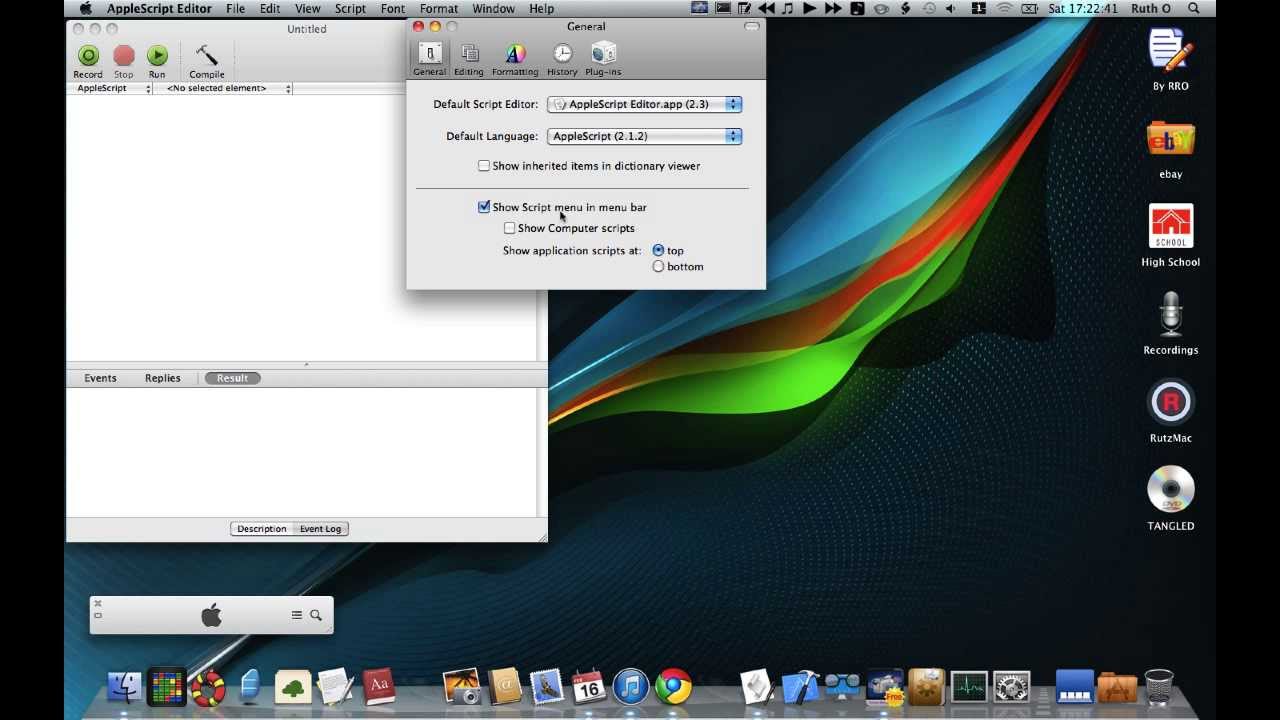Click the Event Log button
Viewport: 1280px width, 720px height.
click(321, 529)
